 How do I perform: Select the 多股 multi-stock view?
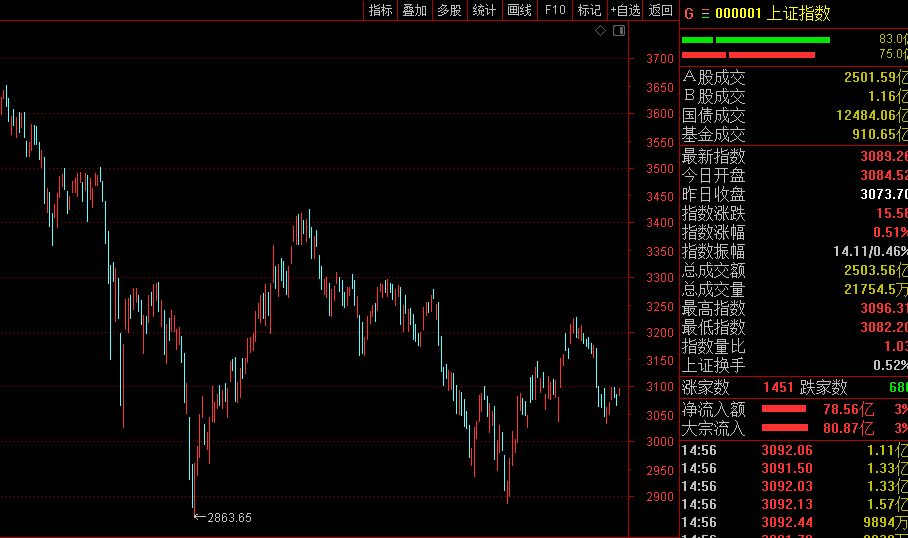pyautogui.click(x=449, y=10)
